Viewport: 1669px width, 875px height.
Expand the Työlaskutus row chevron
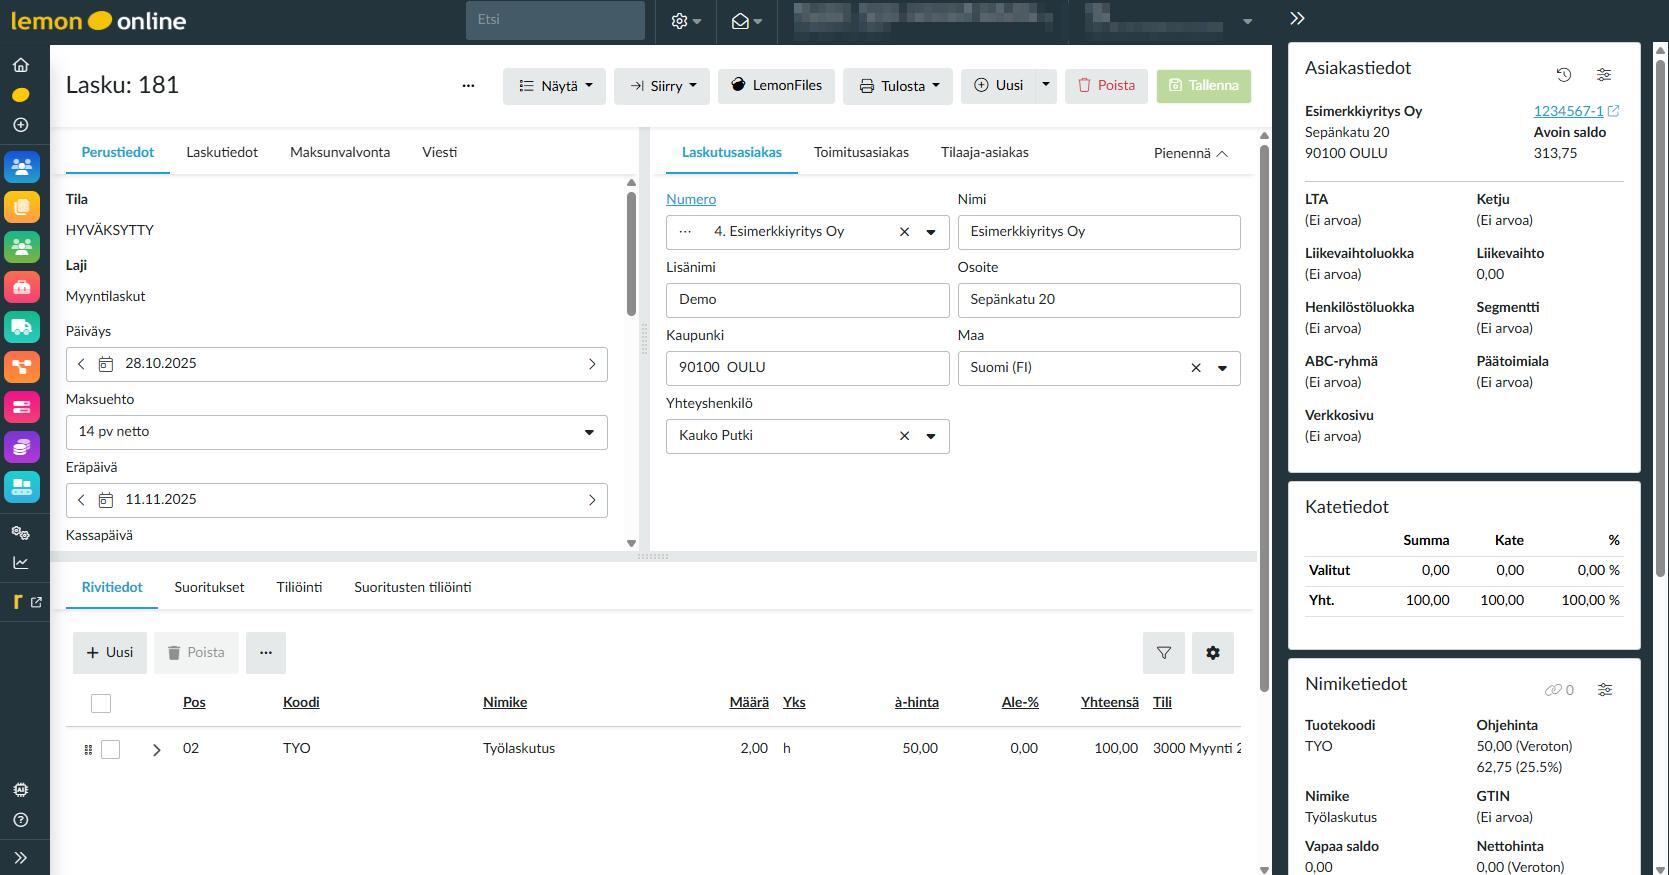point(156,749)
